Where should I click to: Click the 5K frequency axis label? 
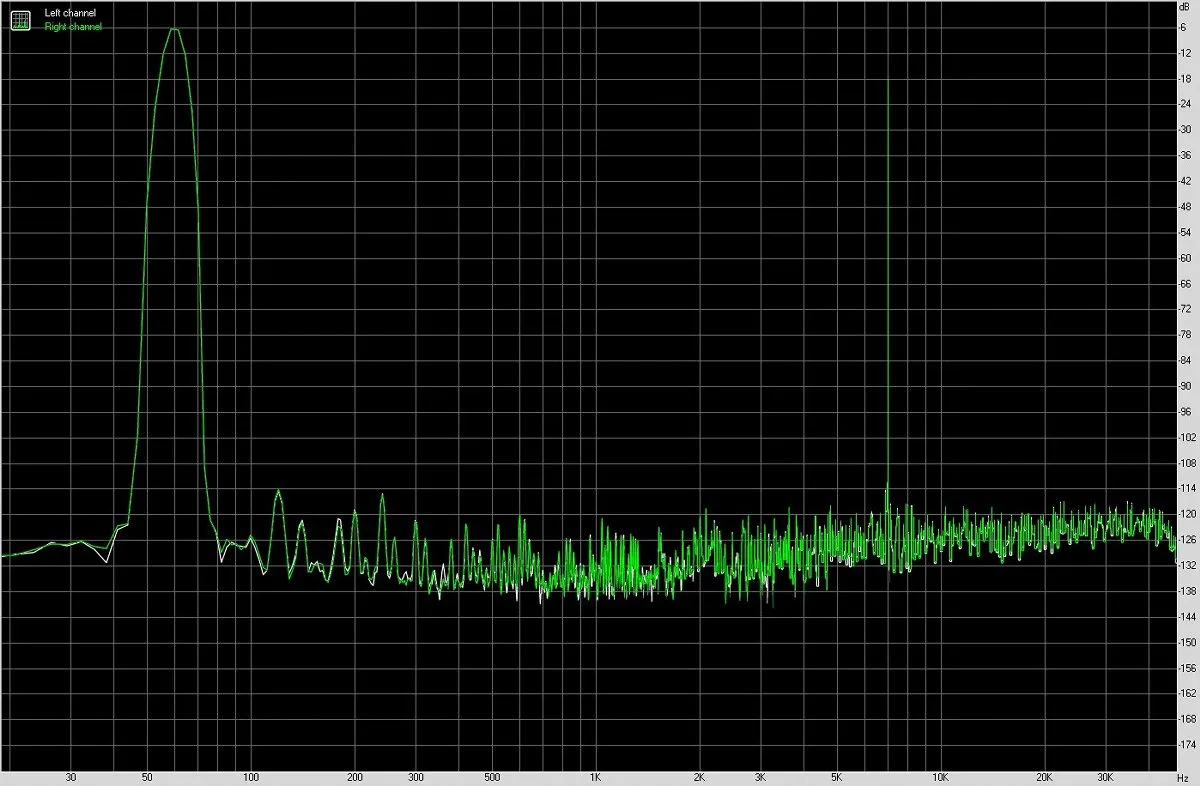(x=835, y=777)
